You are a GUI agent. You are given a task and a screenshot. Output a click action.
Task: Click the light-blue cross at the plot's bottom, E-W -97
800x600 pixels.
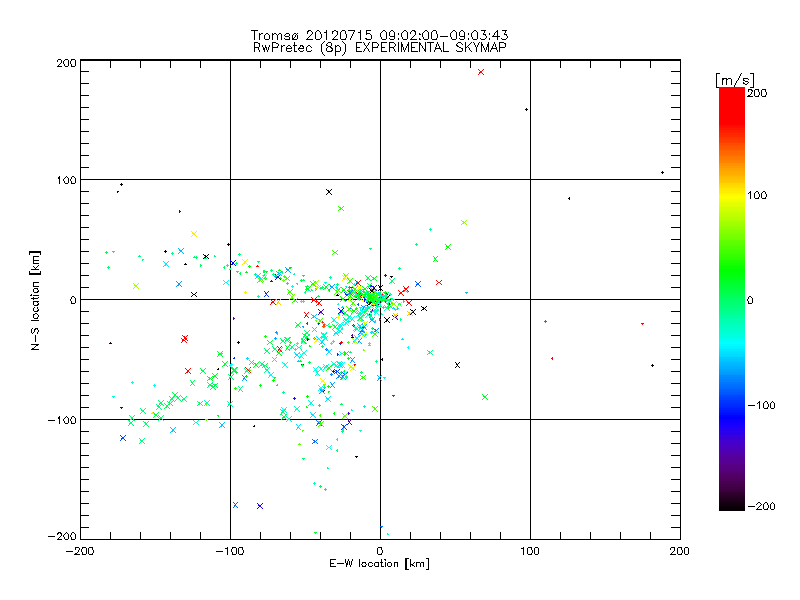click(x=235, y=505)
